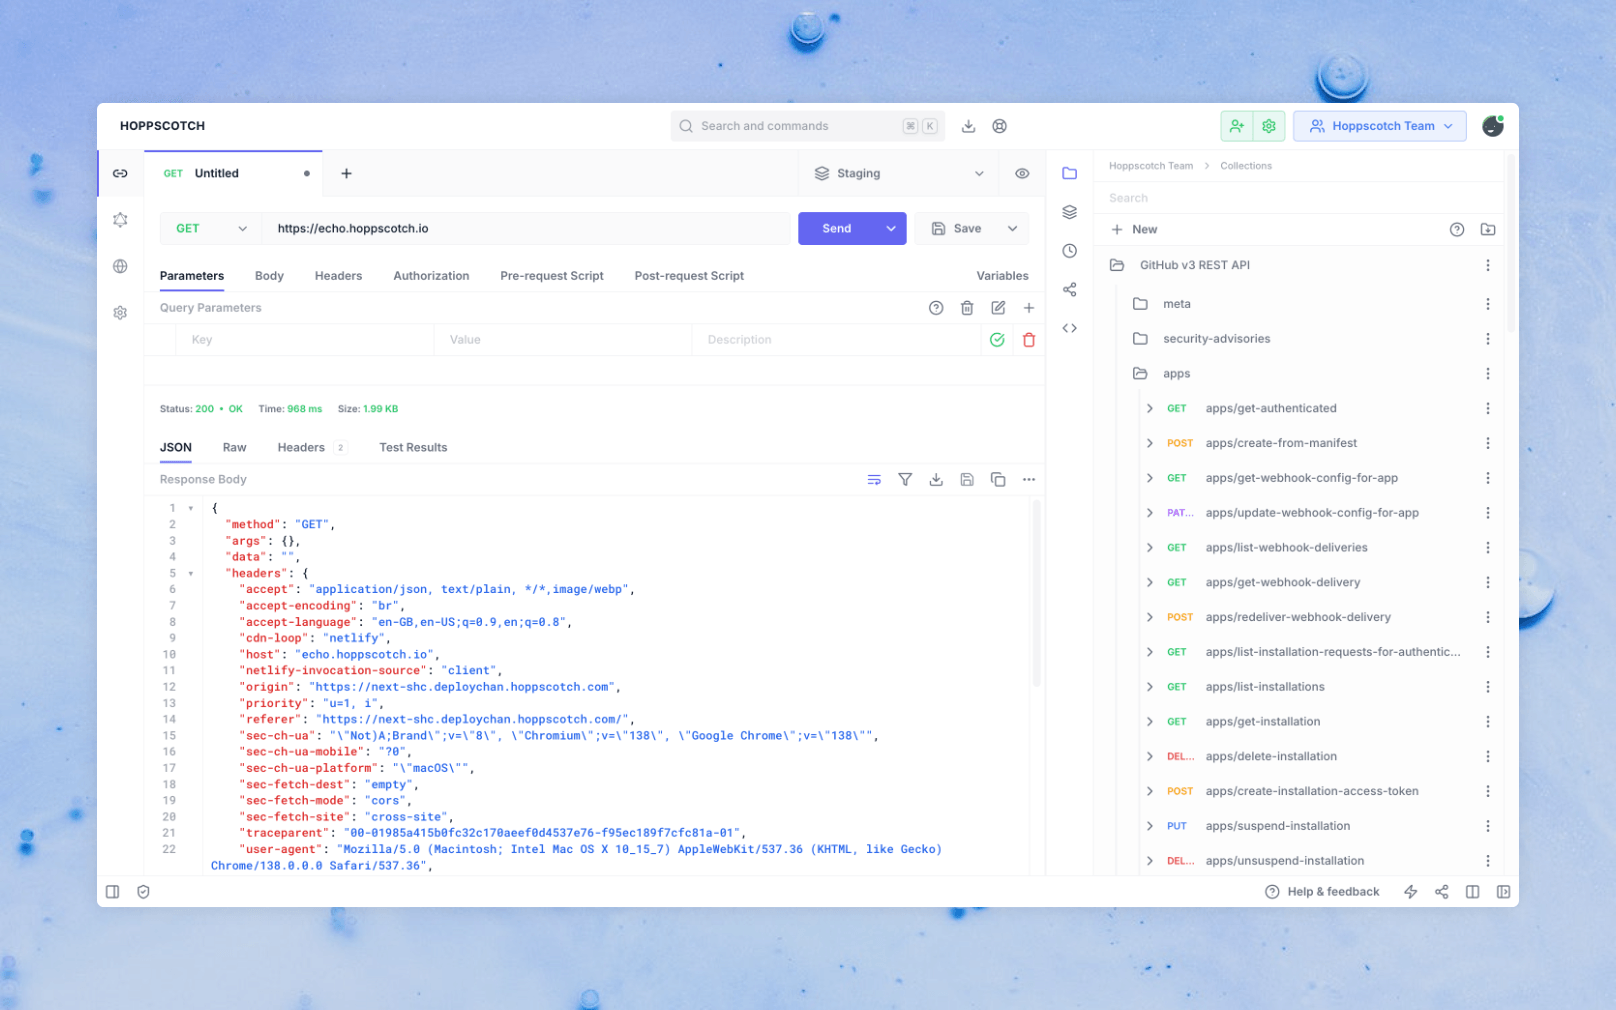The height and width of the screenshot is (1010, 1616).
Task: Open more options for meta folder
Action: 1488,304
